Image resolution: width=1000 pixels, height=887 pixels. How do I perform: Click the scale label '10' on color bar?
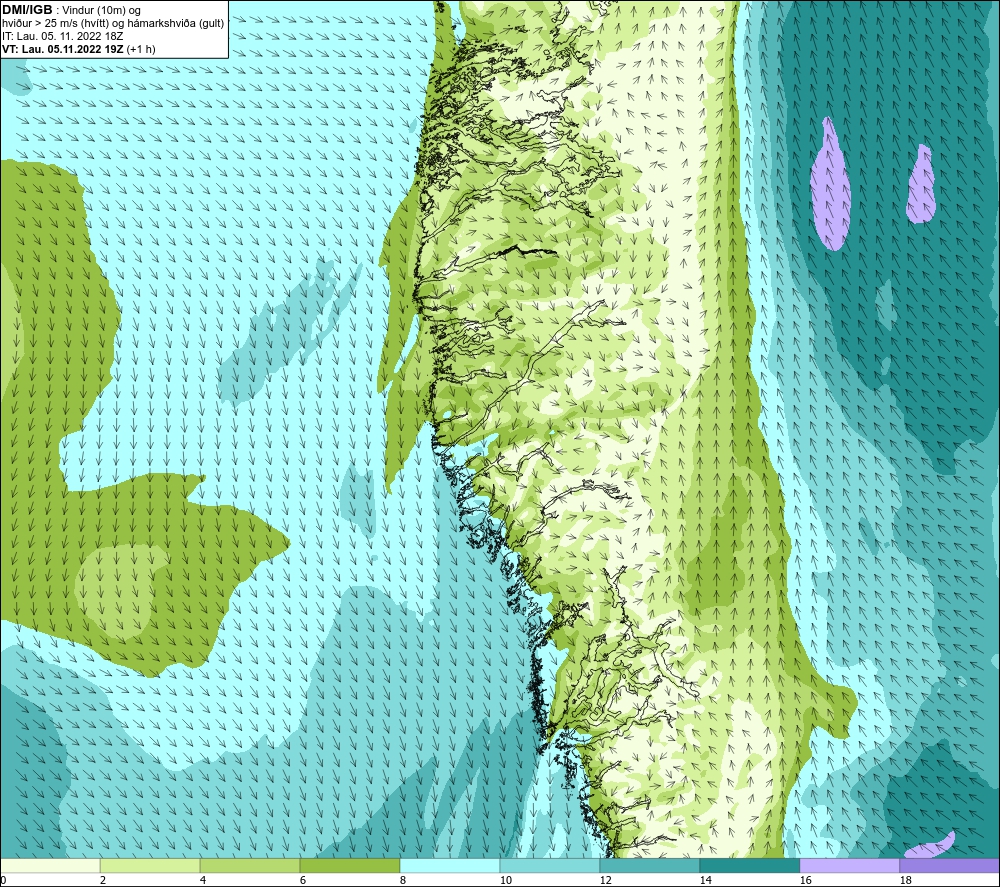point(506,881)
